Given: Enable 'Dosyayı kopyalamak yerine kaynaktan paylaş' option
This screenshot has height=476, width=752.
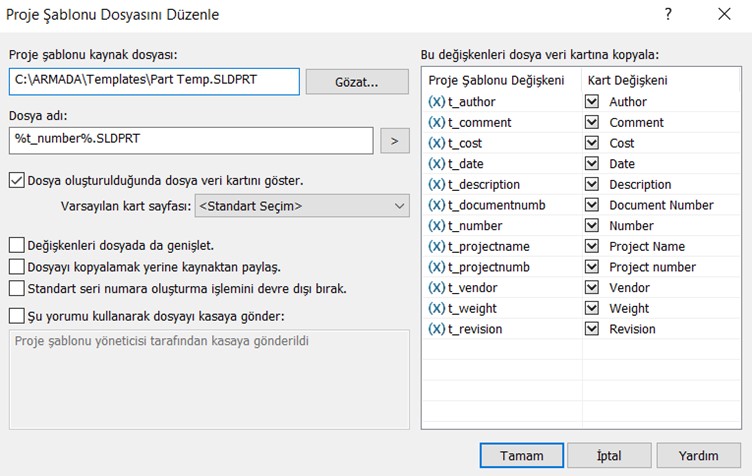Looking at the screenshot, I should pyautogui.click(x=16, y=266).
